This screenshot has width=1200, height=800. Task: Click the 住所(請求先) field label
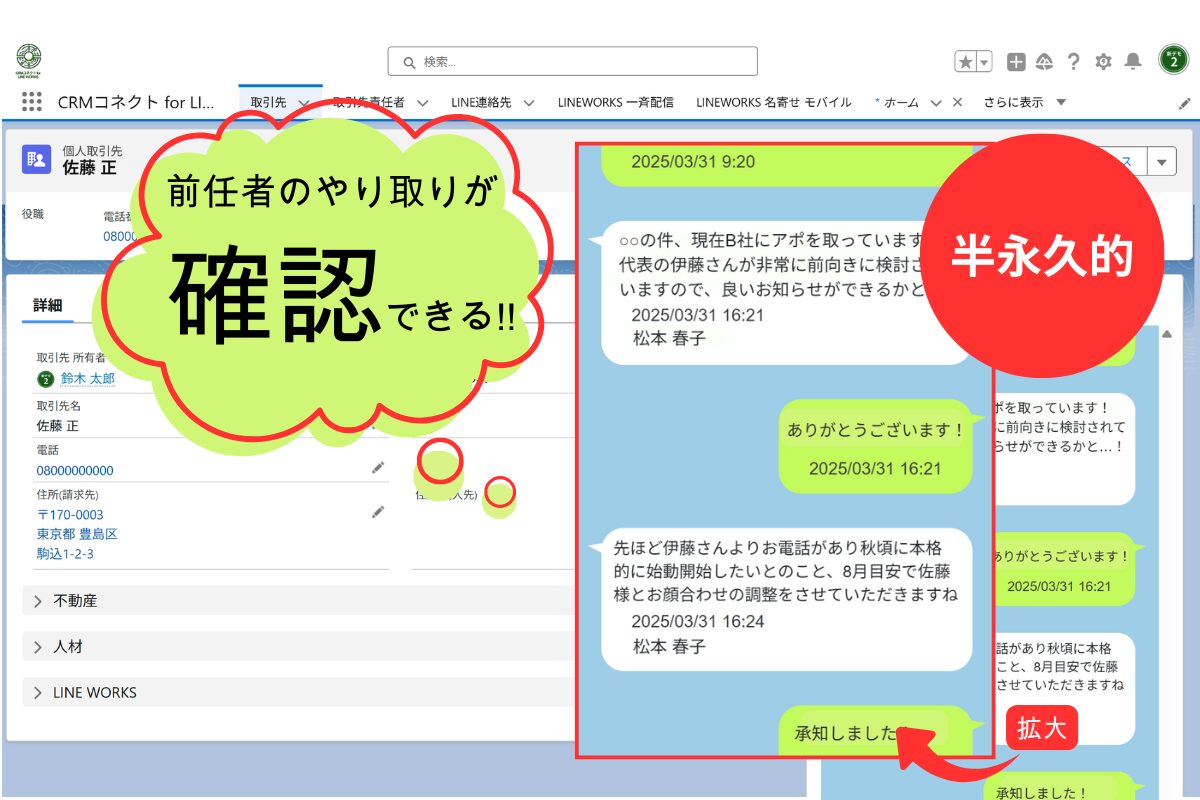(67, 494)
